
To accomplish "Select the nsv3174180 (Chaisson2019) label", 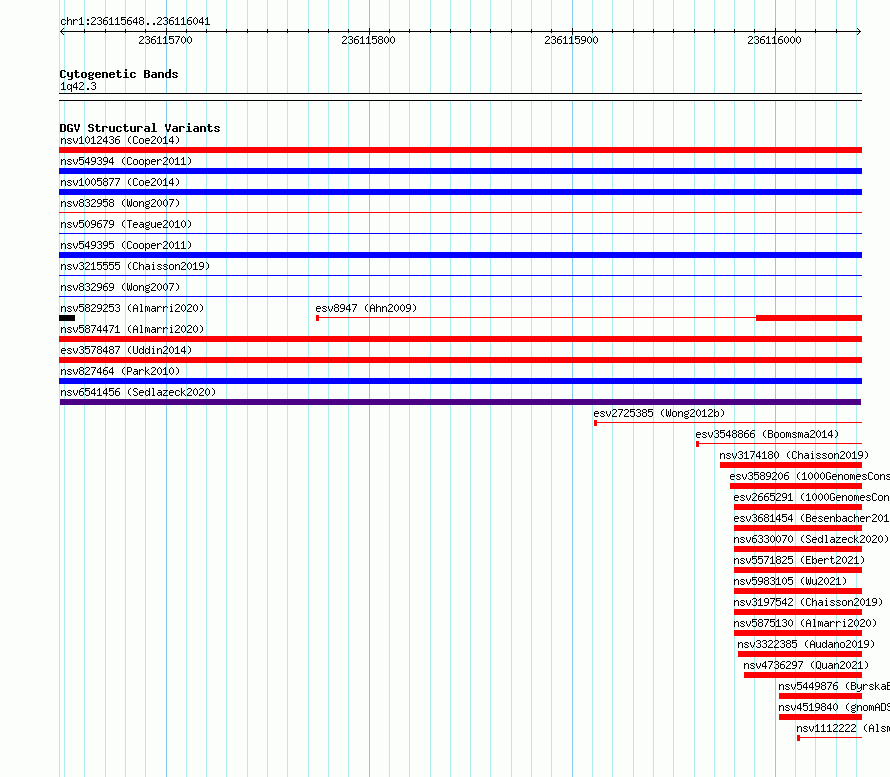I will point(794,455).
